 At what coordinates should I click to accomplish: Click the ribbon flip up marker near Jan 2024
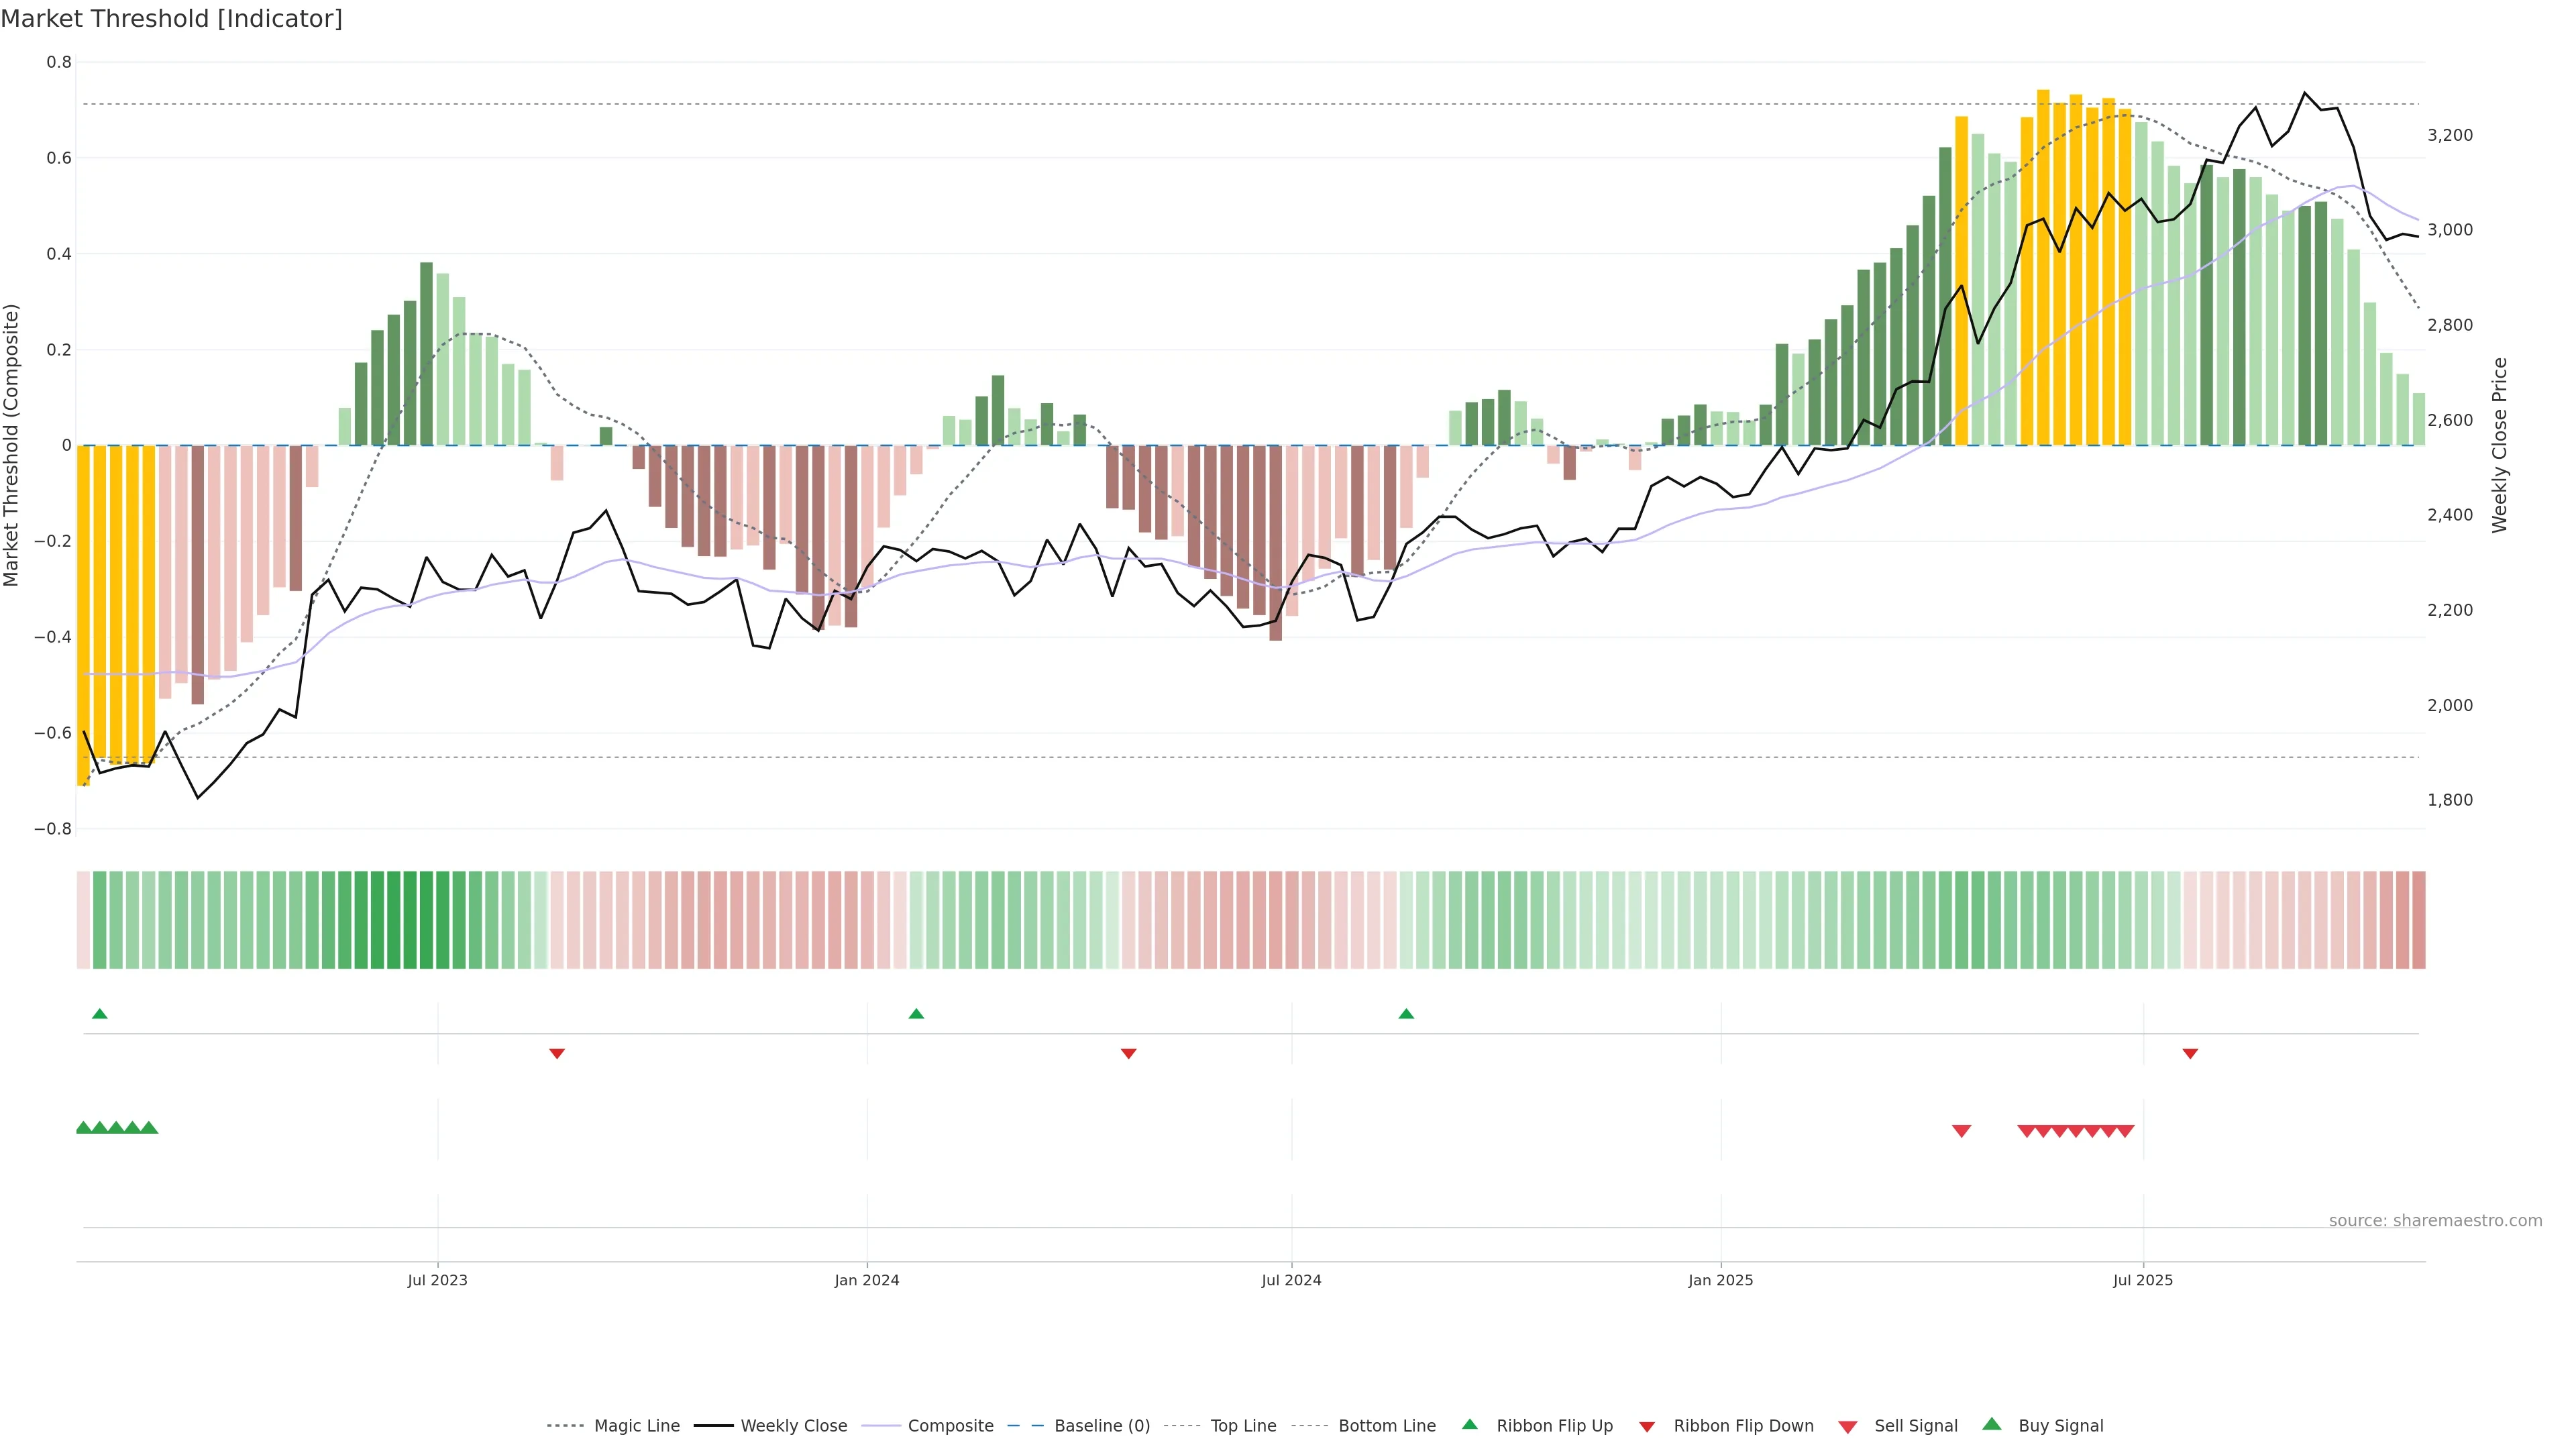pyautogui.click(x=916, y=1014)
